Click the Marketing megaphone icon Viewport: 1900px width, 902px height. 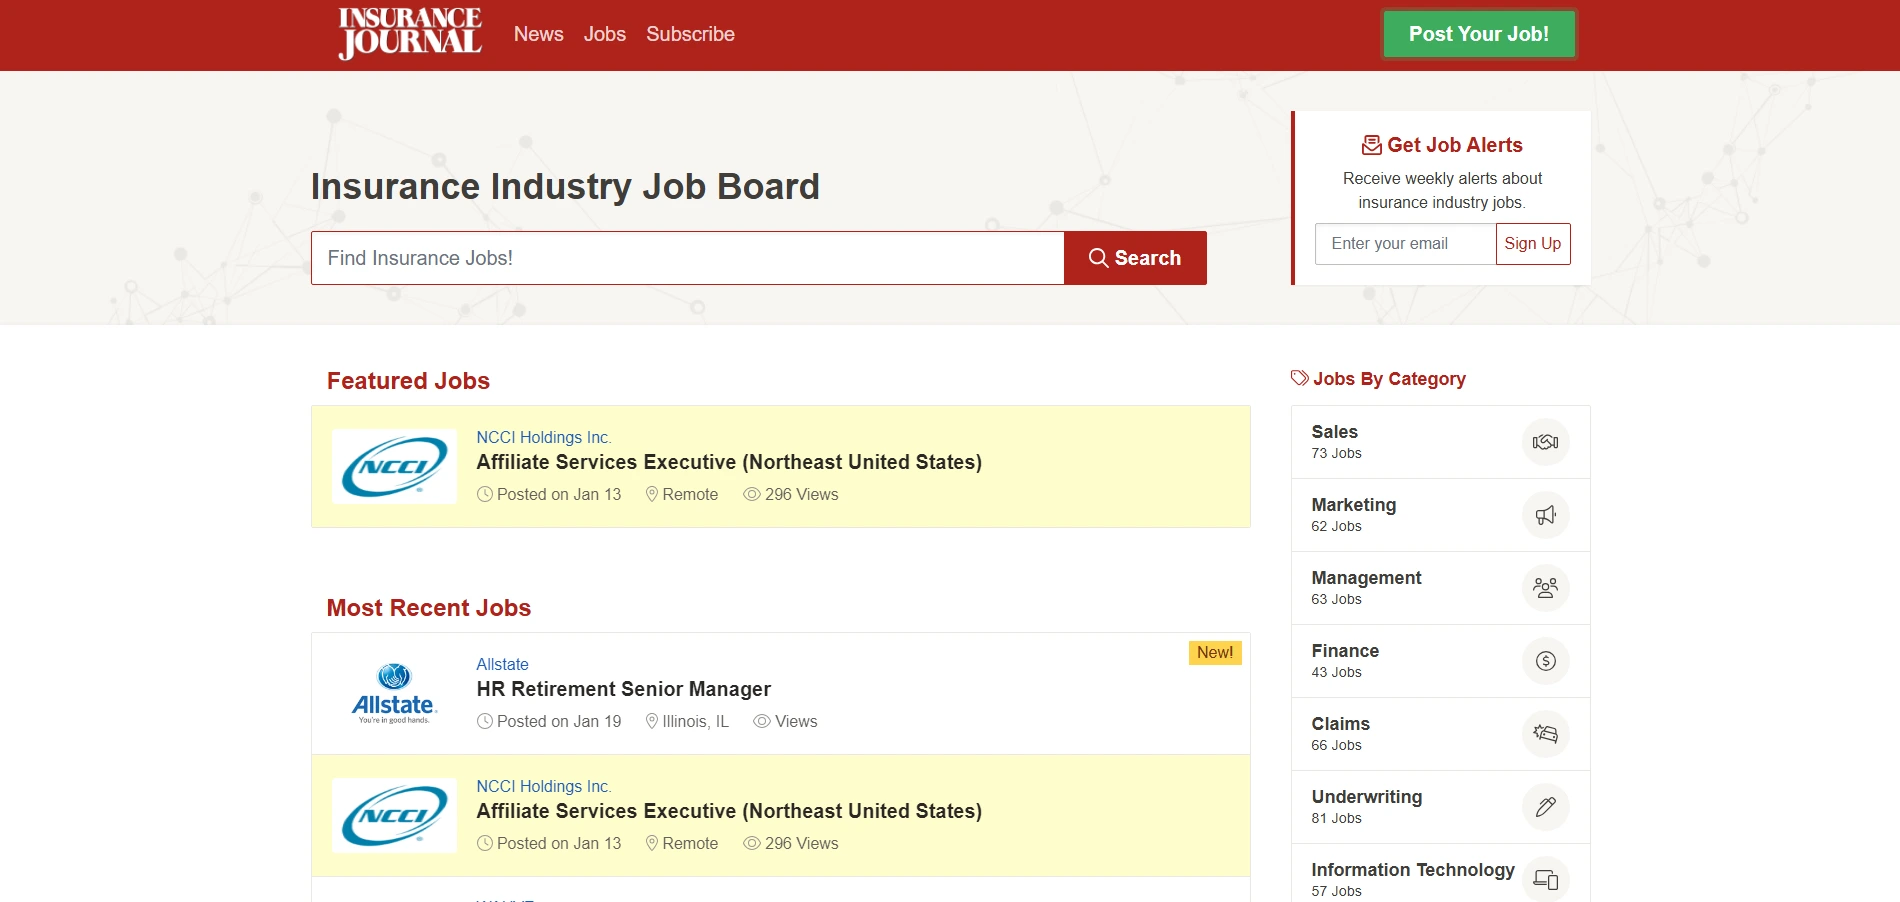pyautogui.click(x=1546, y=515)
